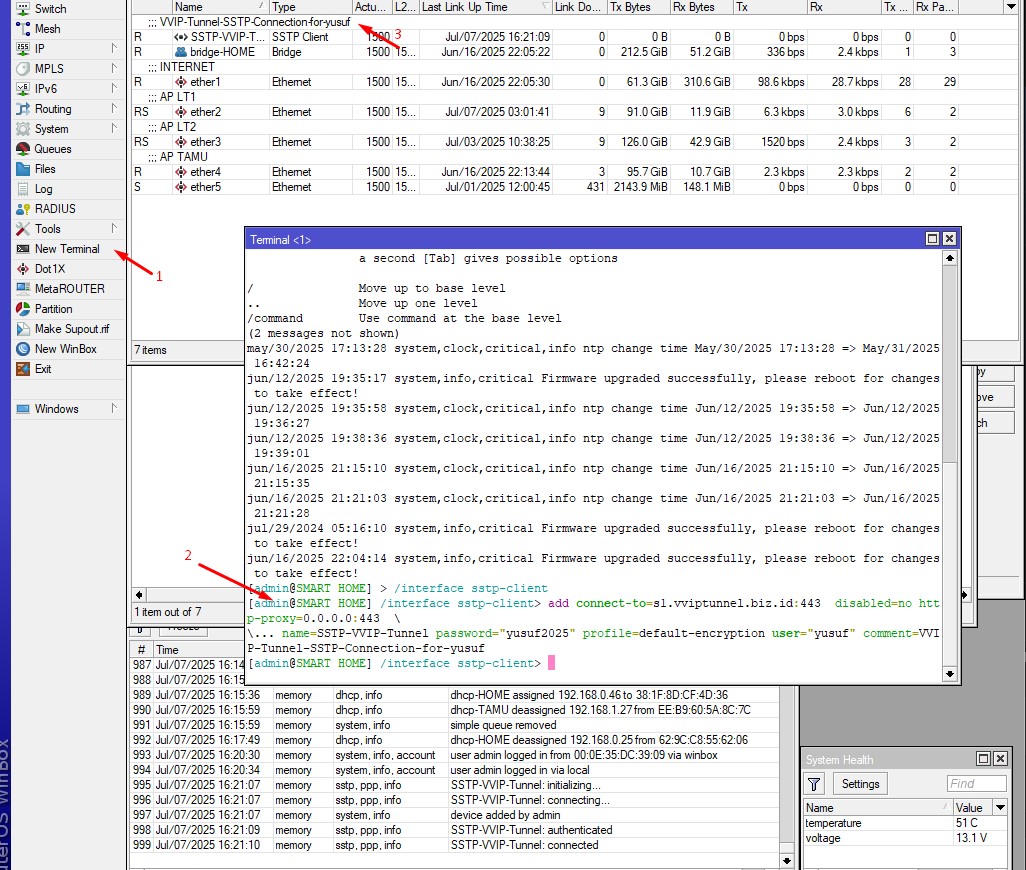Select log entry 'SSTP-VVIP-Tunnel: connected'
Image resolution: width=1026 pixels, height=870 pixels.
coord(455,845)
